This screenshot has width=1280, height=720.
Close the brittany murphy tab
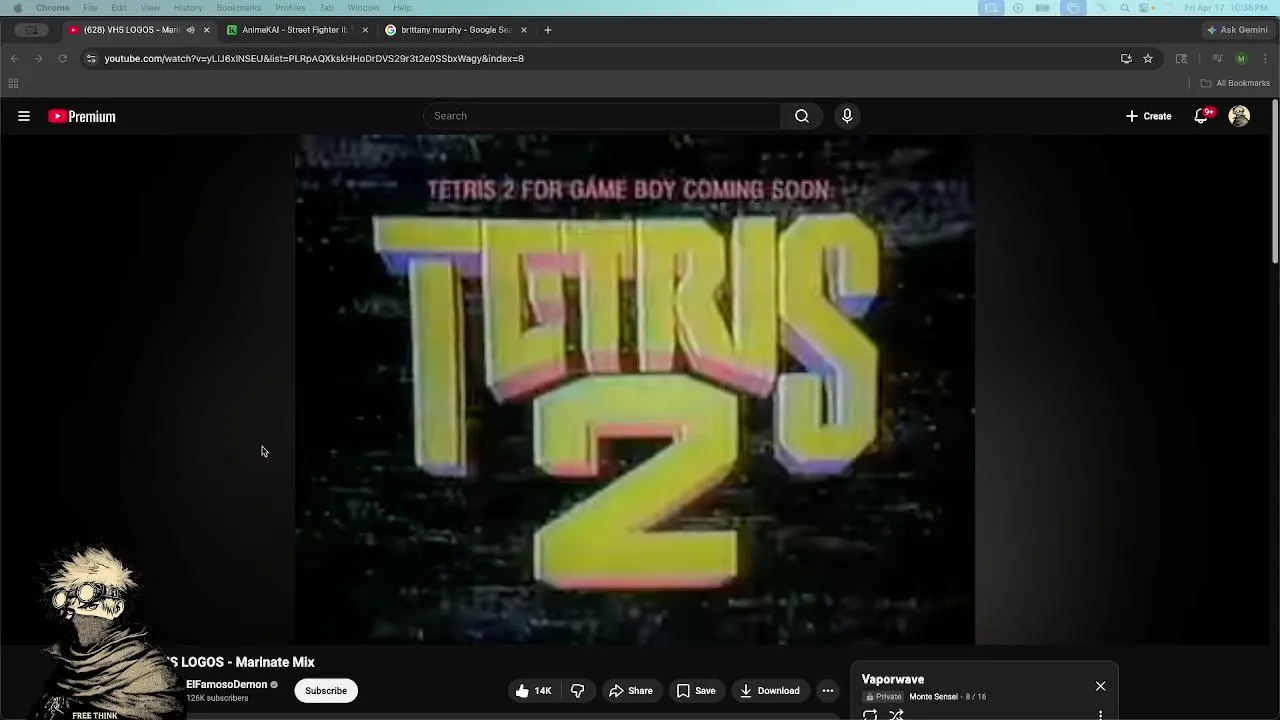point(523,30)
